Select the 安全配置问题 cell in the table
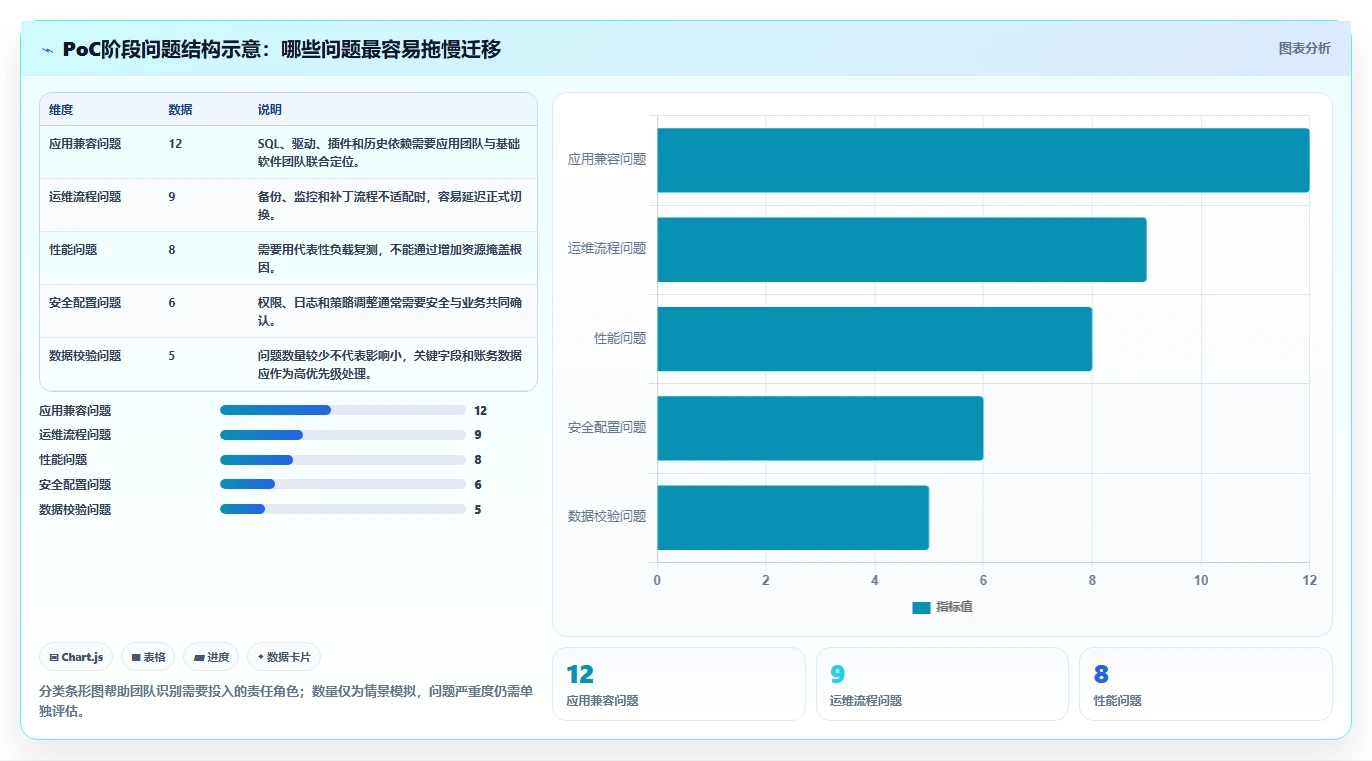Viewport: 1372px width, 761px height. coord(85,303)
